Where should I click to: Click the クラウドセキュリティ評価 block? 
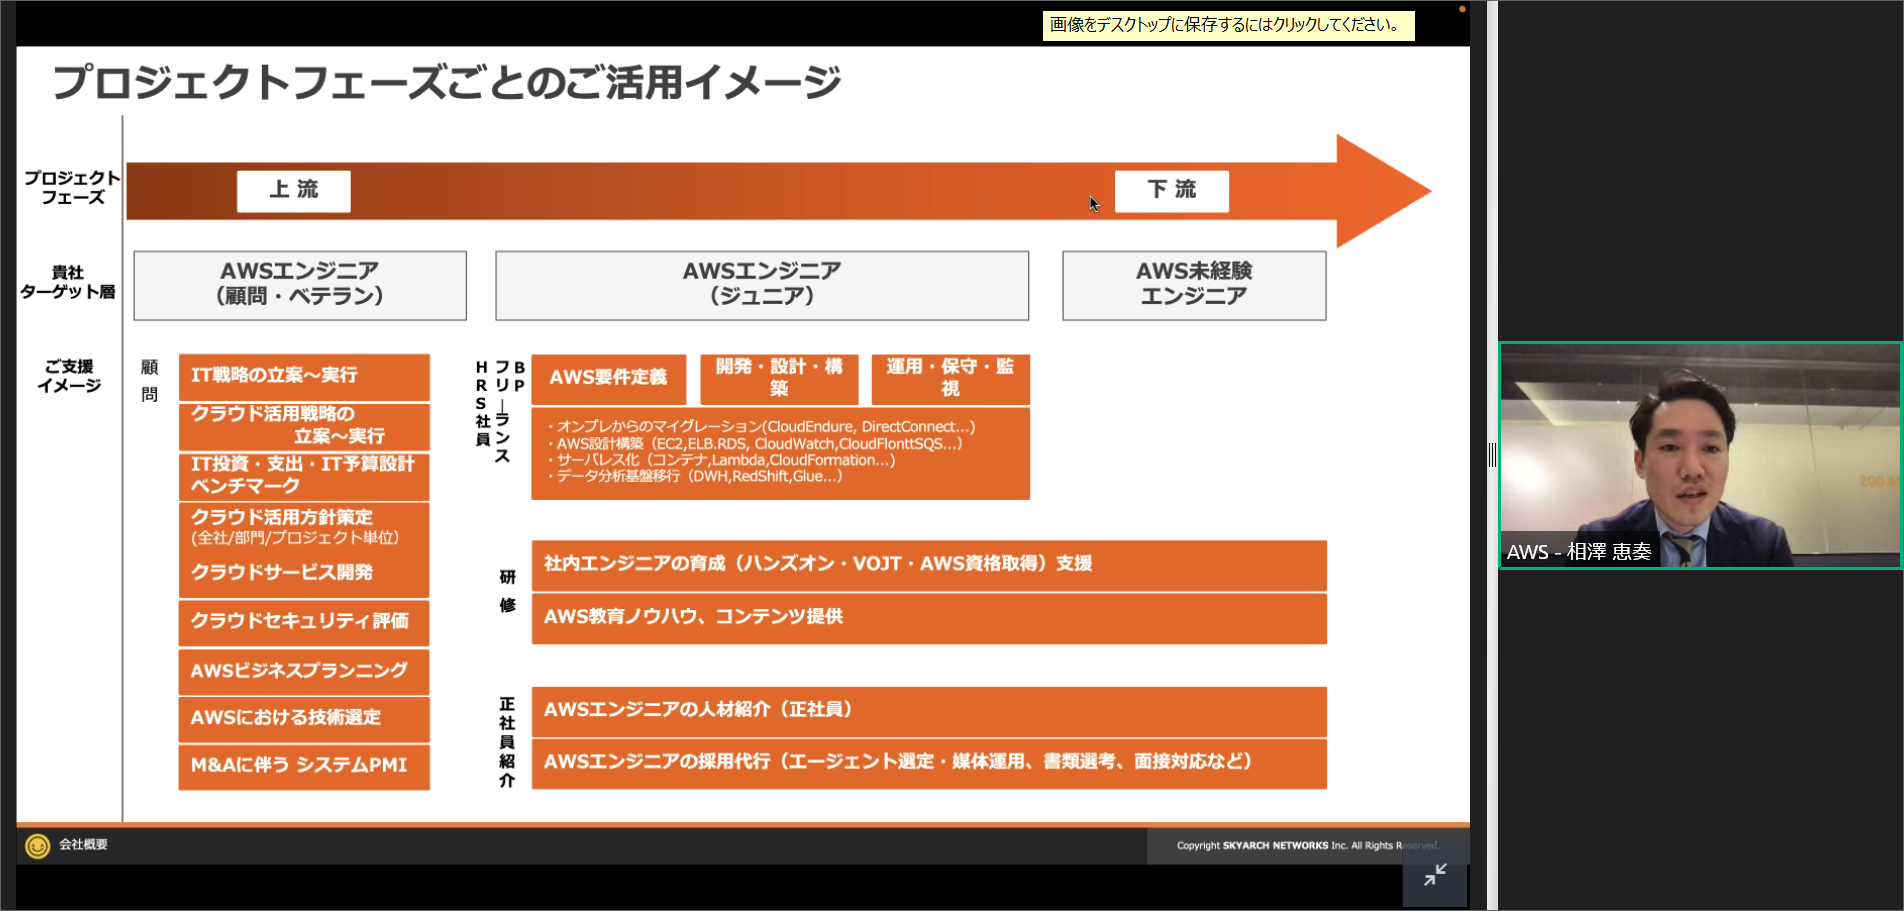pos(304,622)
